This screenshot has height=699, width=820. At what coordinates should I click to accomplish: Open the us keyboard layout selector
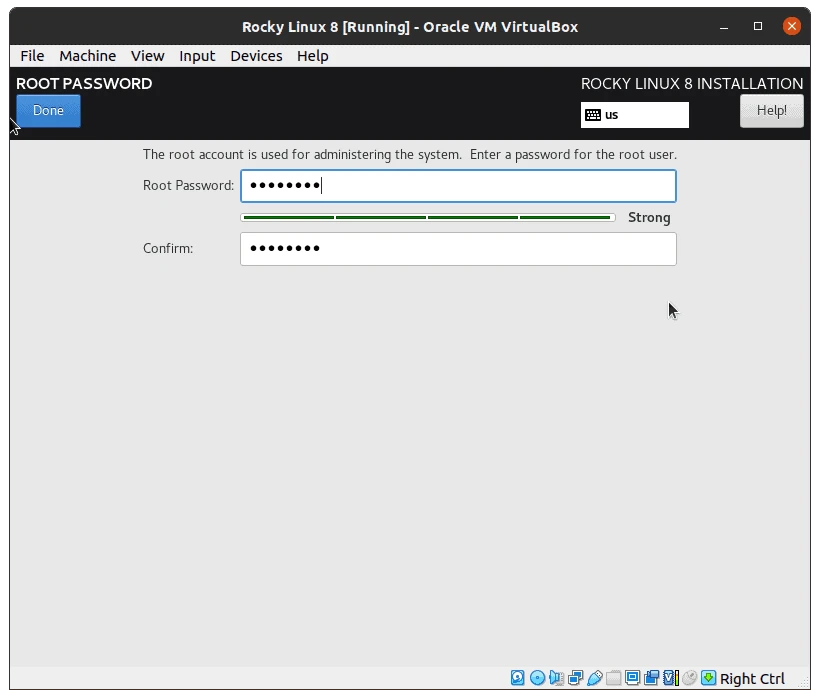click(x=634, y=115)
